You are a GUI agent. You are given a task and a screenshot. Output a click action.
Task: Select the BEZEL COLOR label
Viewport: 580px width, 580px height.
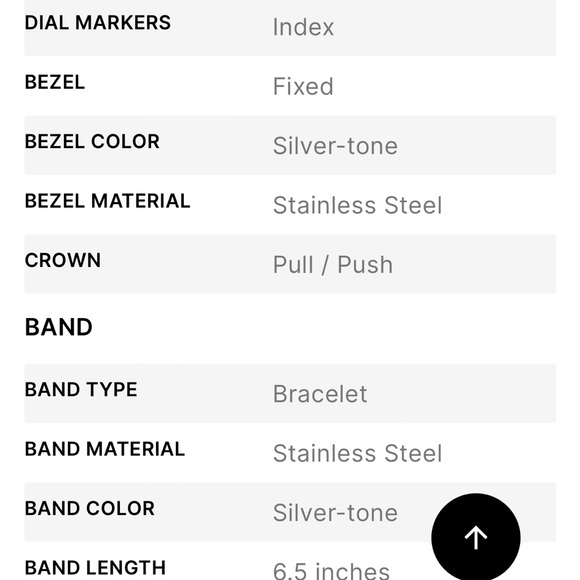(x=92, y=141)
